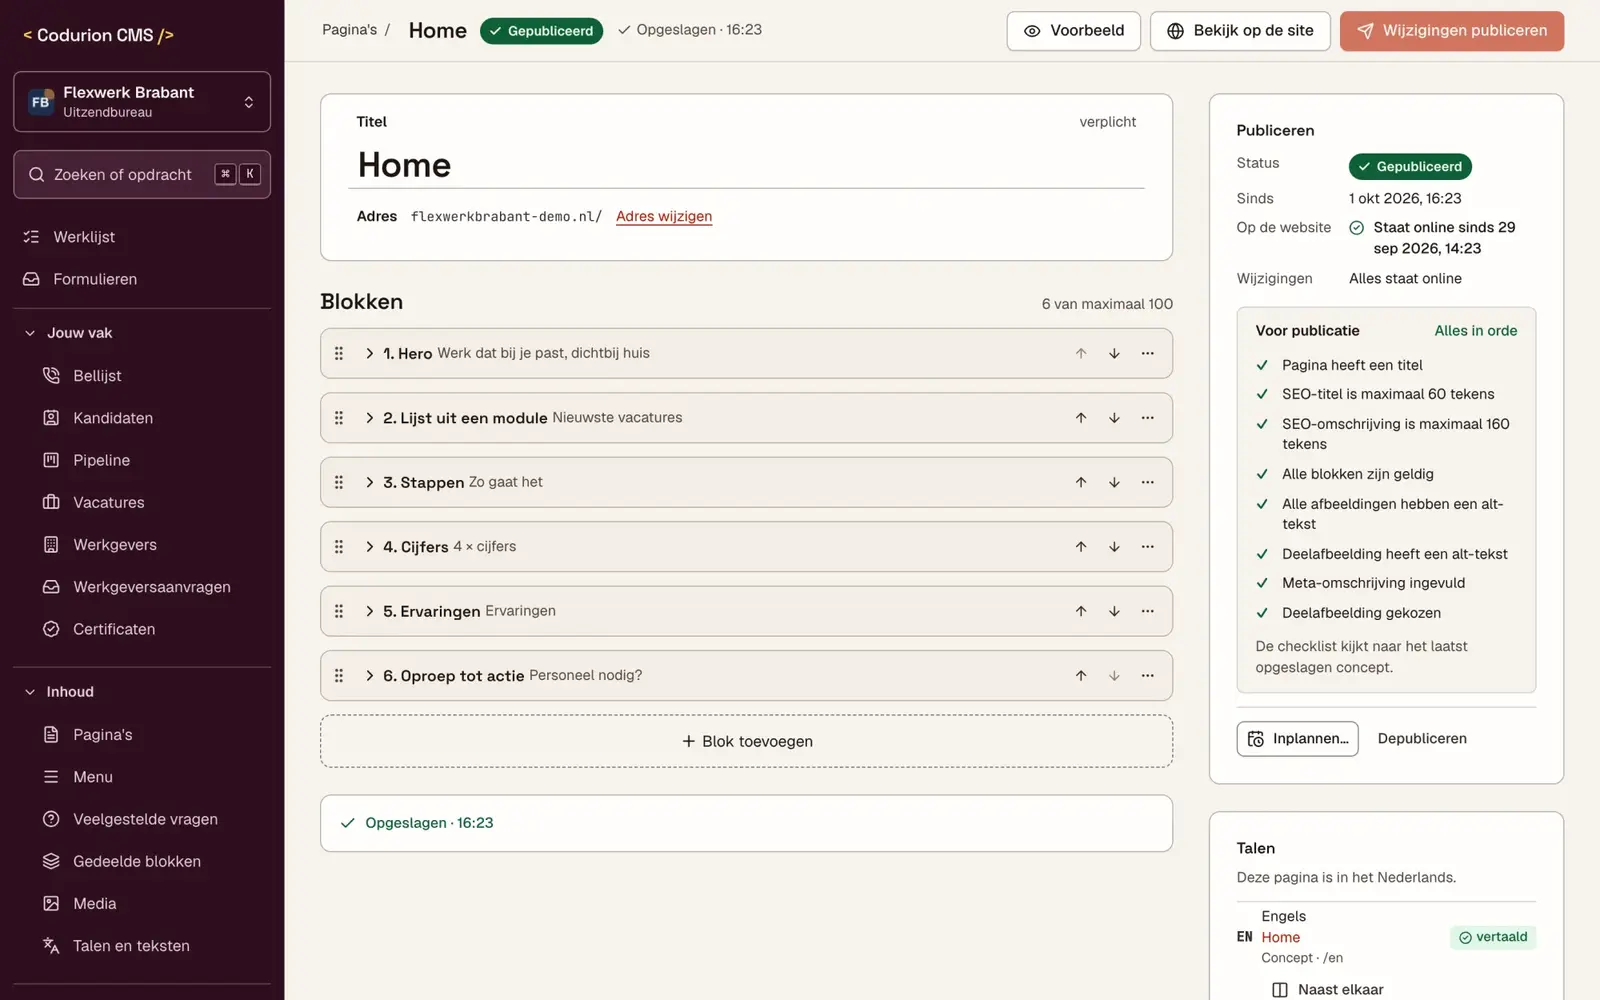Expand the Hero block
Viewport: 1600px width, 1000px height.
(x=369, y=353)
